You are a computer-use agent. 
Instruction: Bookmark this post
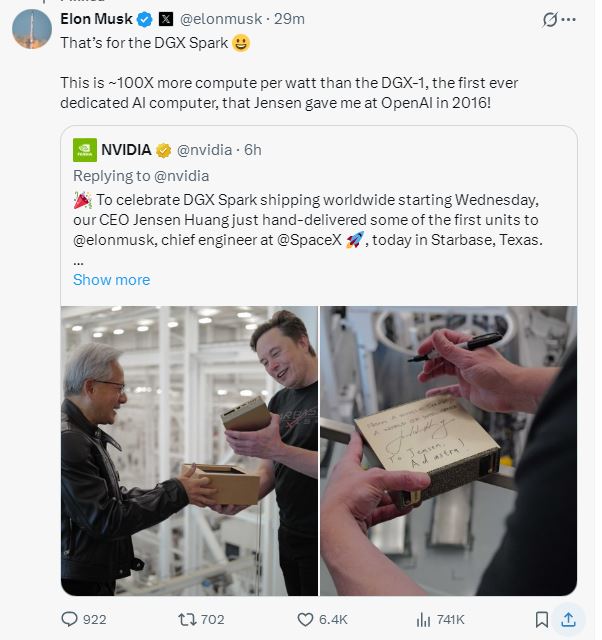pyautogui.click(x=541, y=619)
